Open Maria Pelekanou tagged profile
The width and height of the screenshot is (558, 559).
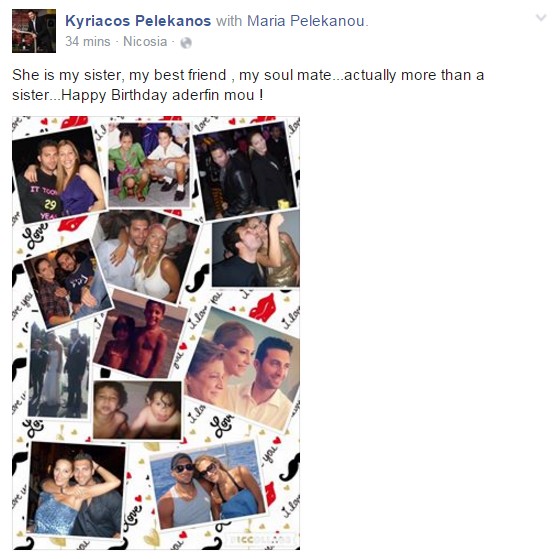pos(306,21)
